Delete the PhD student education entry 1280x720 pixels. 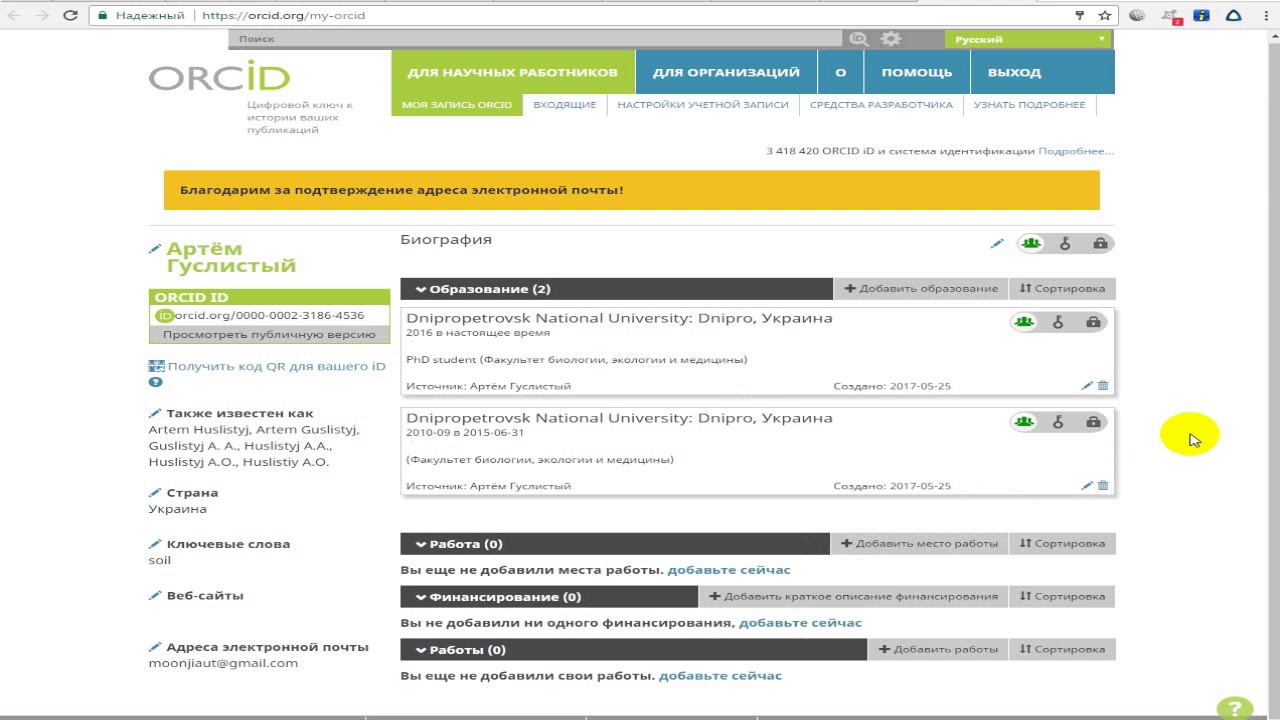pyautogui.click(x=1103, y=386)
